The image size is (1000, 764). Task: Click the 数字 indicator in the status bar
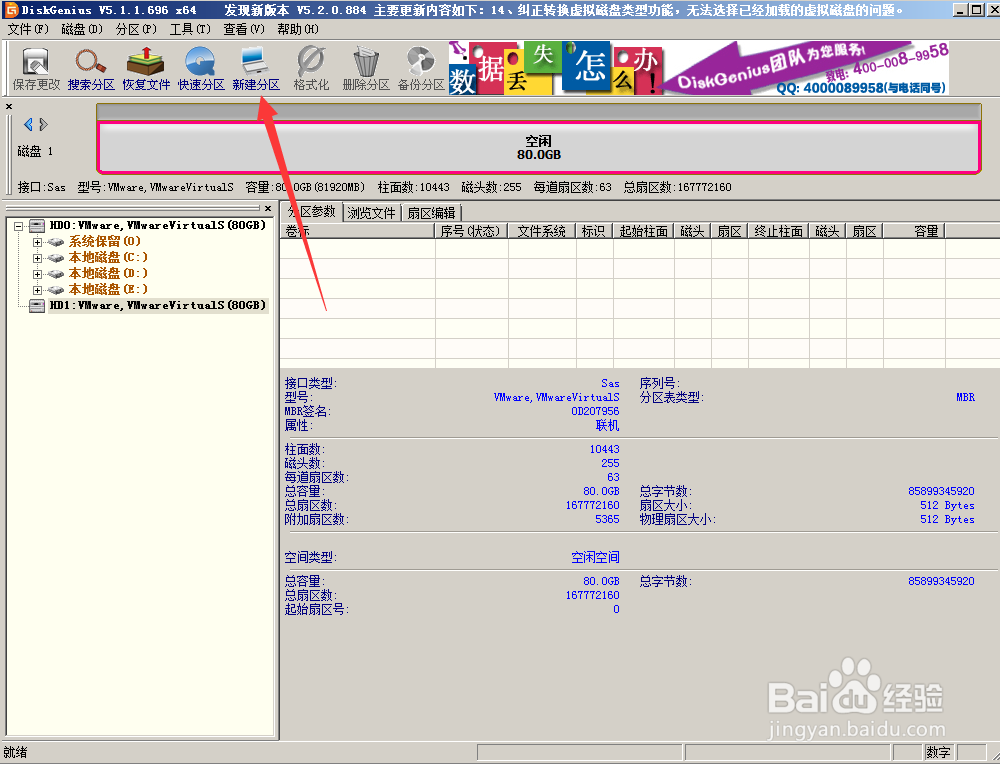pyautogui.click(x=938, y=753)
